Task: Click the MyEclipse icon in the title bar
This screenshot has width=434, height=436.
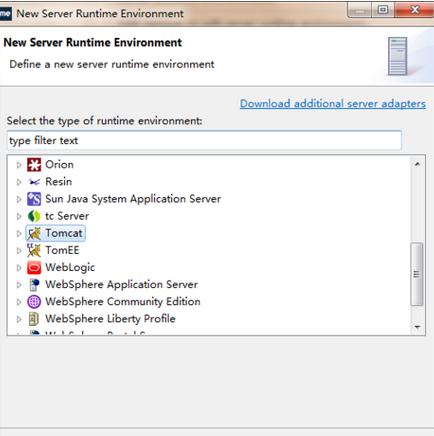Action: 5,14
